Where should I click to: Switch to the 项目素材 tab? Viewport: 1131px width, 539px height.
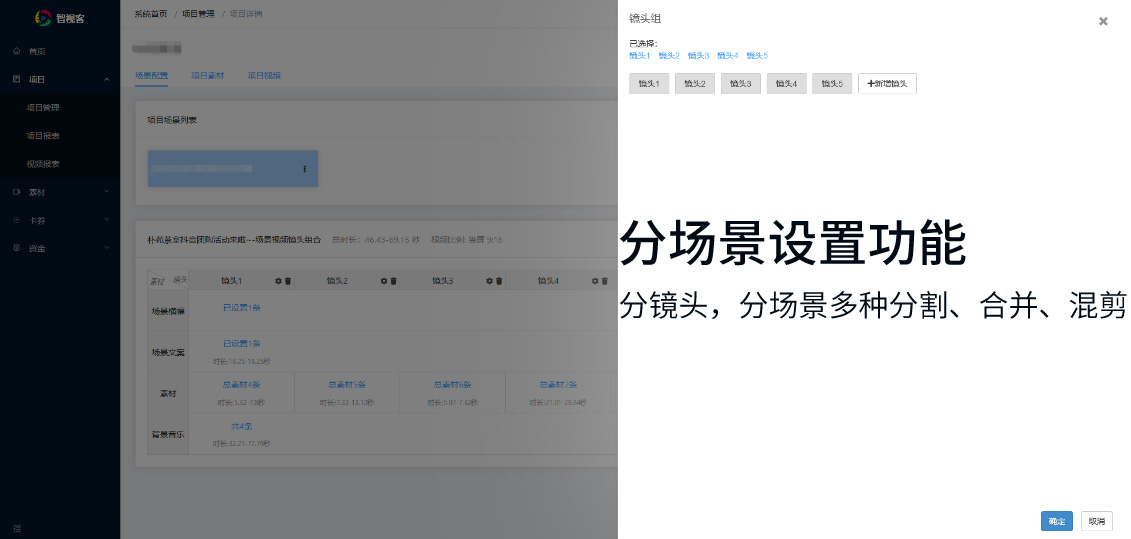tap(207, 75)
